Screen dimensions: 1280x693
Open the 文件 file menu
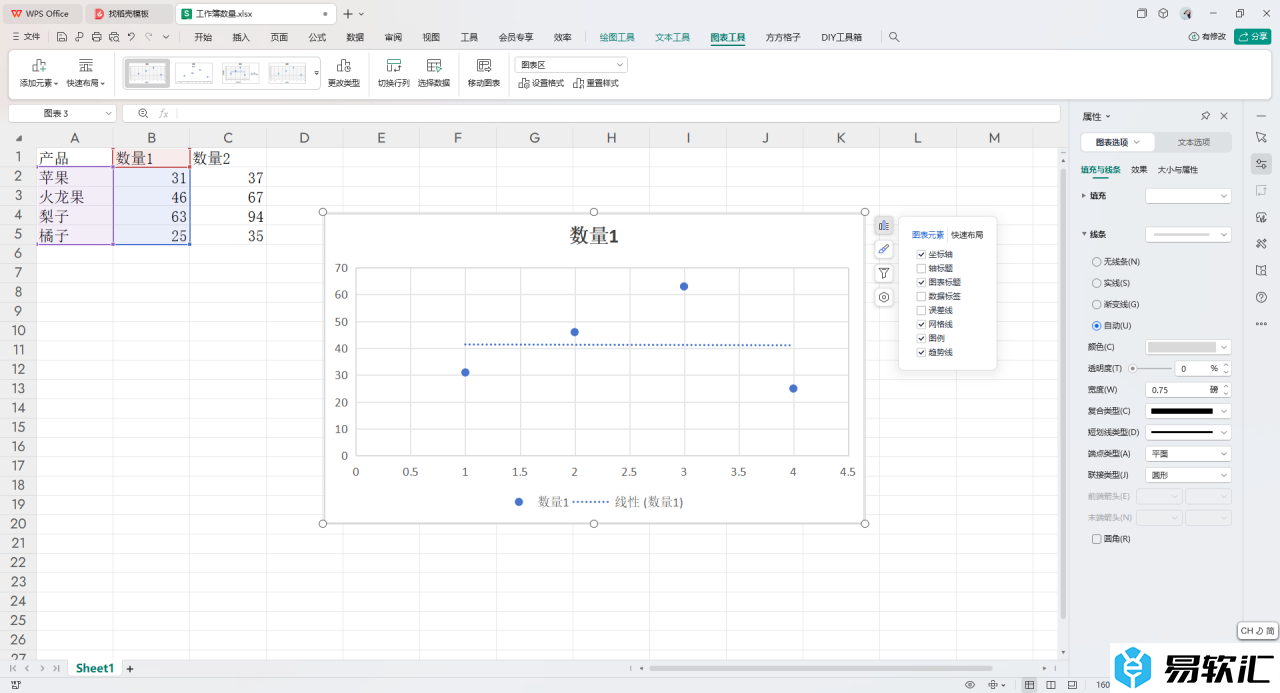26,37
